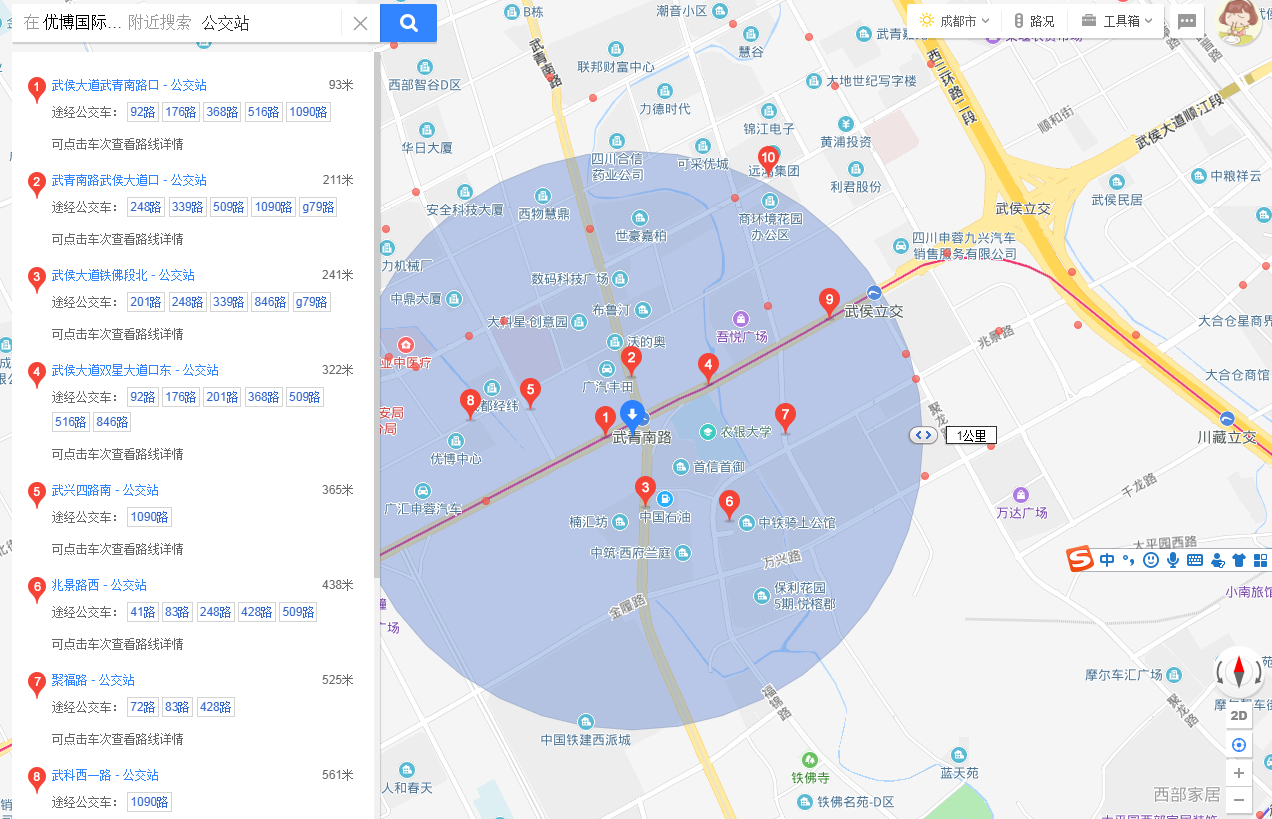
Task: Toggle Sogou input 中 language mode
Action: (1107, 560)
